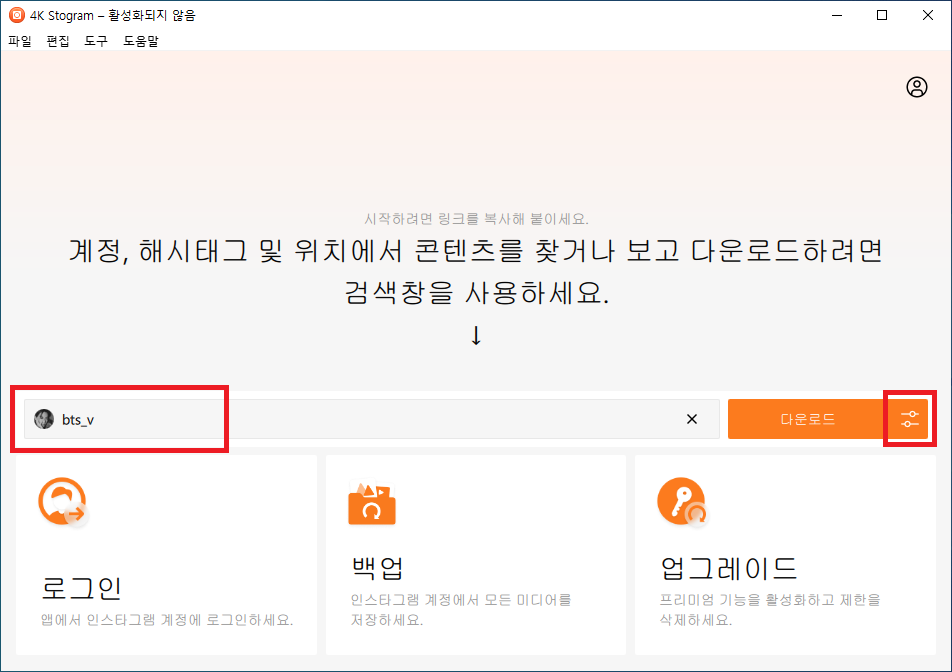Click the 백업 folder icon
Screen dimensions: 952x672
pos(372,503)
